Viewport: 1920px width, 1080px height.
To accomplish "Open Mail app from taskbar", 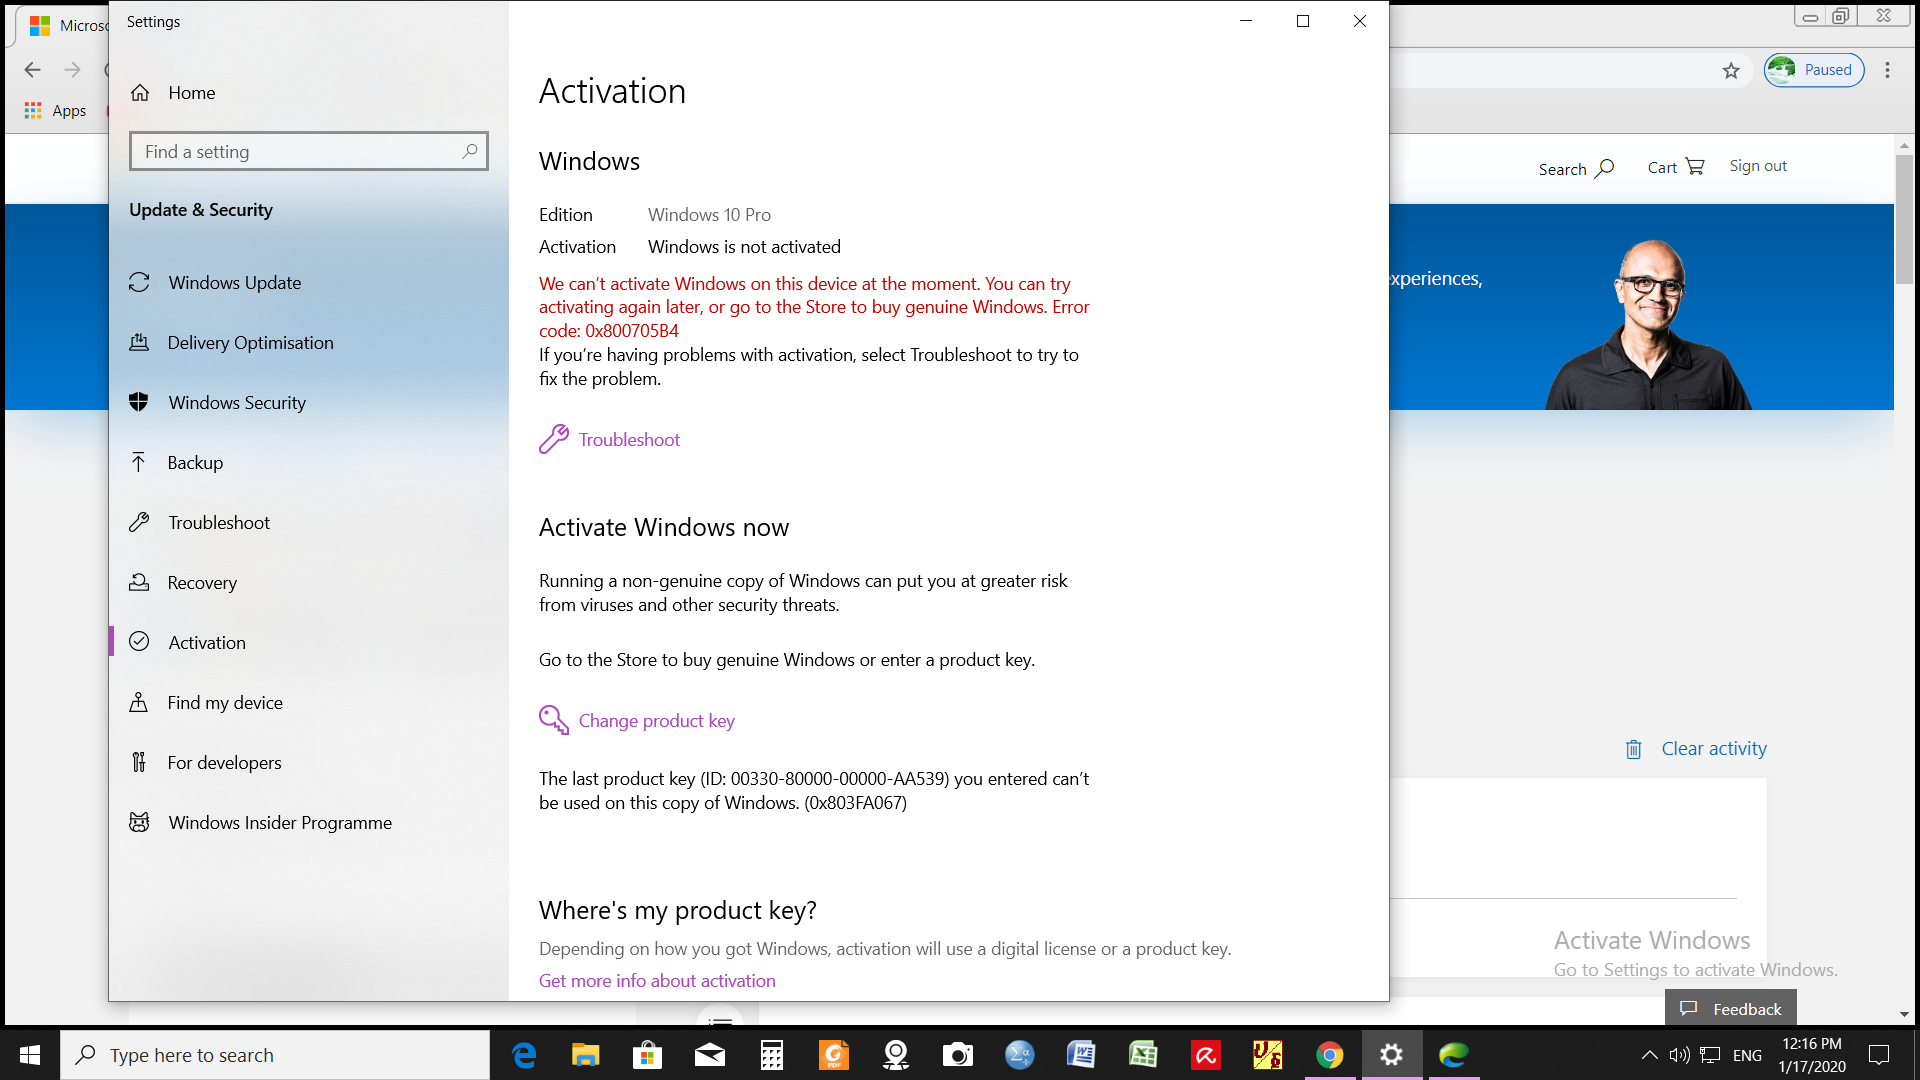I will [x=710, y=1055].
